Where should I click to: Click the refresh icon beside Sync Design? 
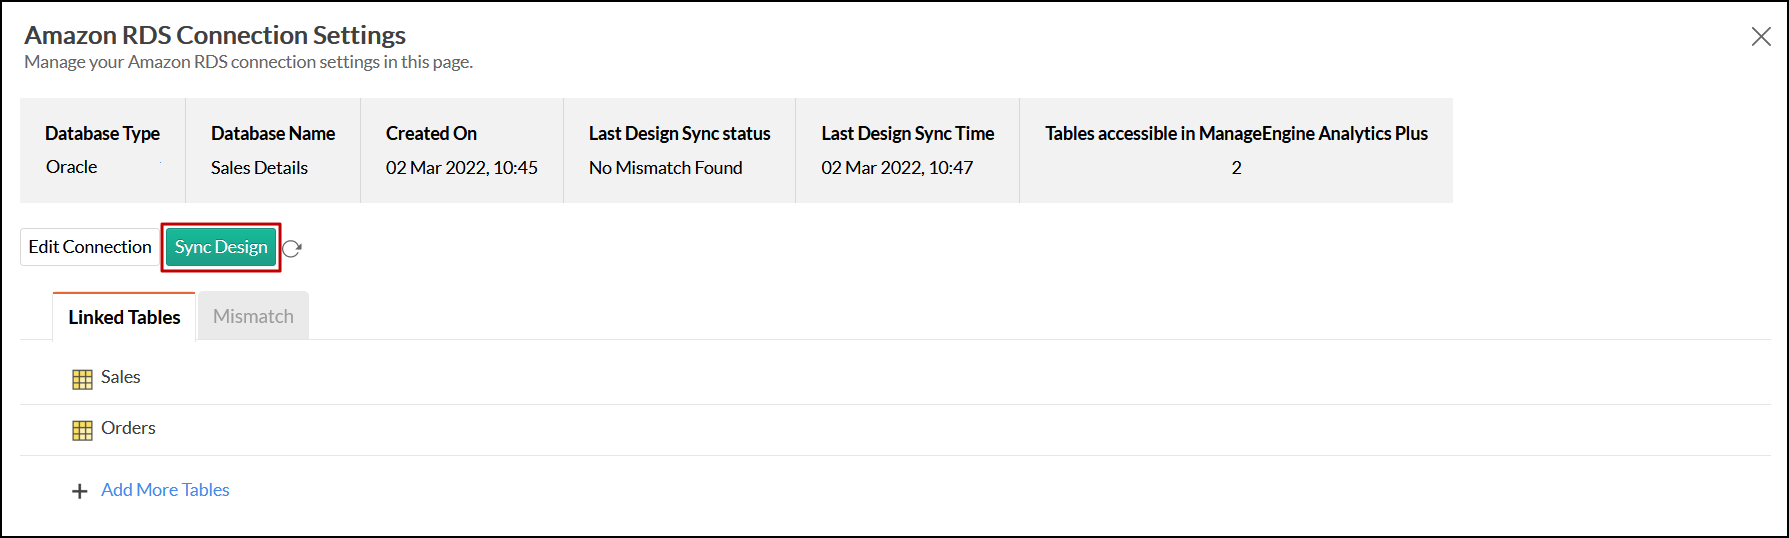click(292, 249)
